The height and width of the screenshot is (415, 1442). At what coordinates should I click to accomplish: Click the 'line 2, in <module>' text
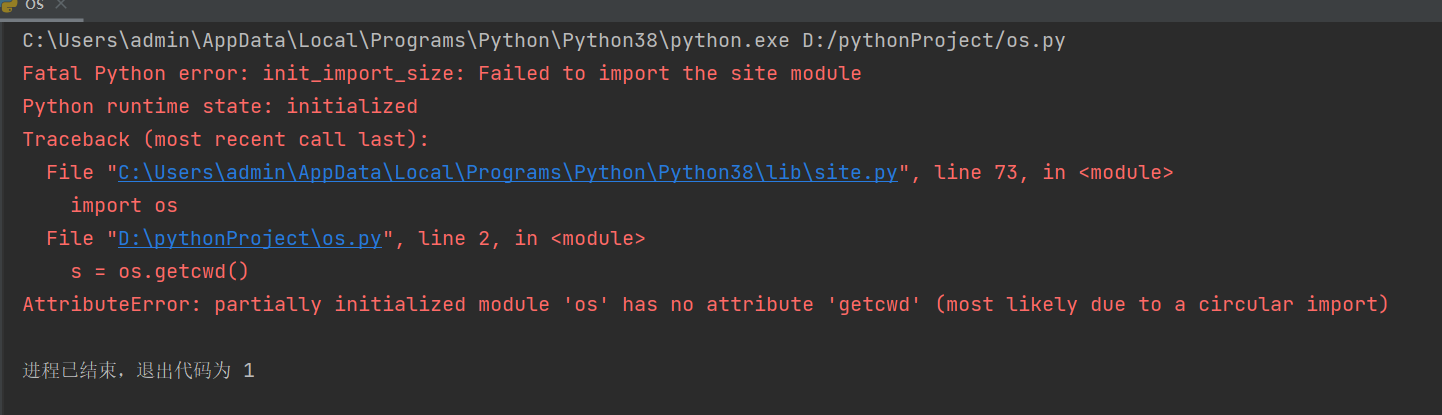pyautogui.click(x=532, y=238)
